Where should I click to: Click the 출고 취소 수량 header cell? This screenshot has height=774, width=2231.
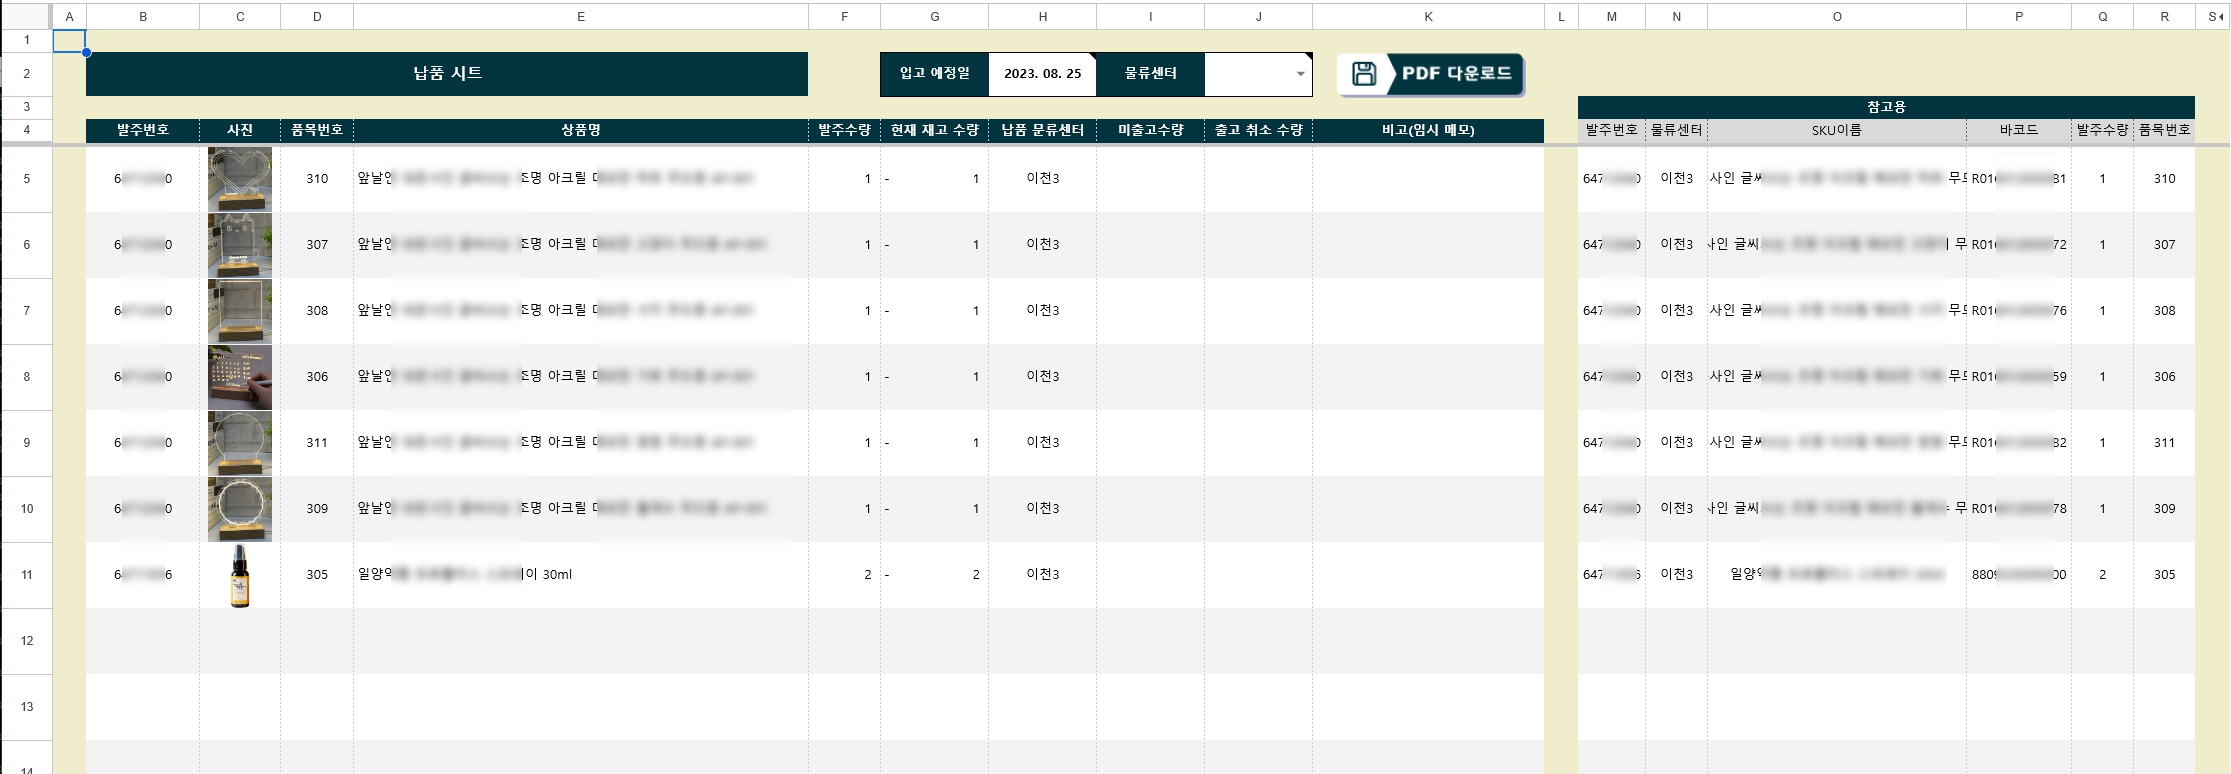pyautogui.click(x=1258, y=130)
